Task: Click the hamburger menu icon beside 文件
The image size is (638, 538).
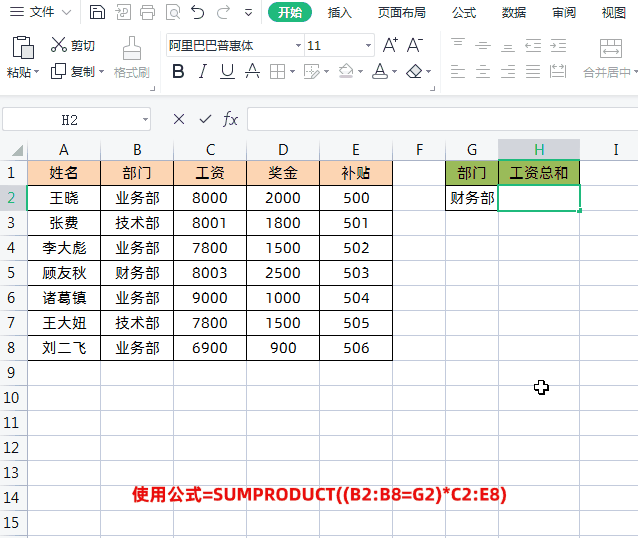Action: pos(17,12)
